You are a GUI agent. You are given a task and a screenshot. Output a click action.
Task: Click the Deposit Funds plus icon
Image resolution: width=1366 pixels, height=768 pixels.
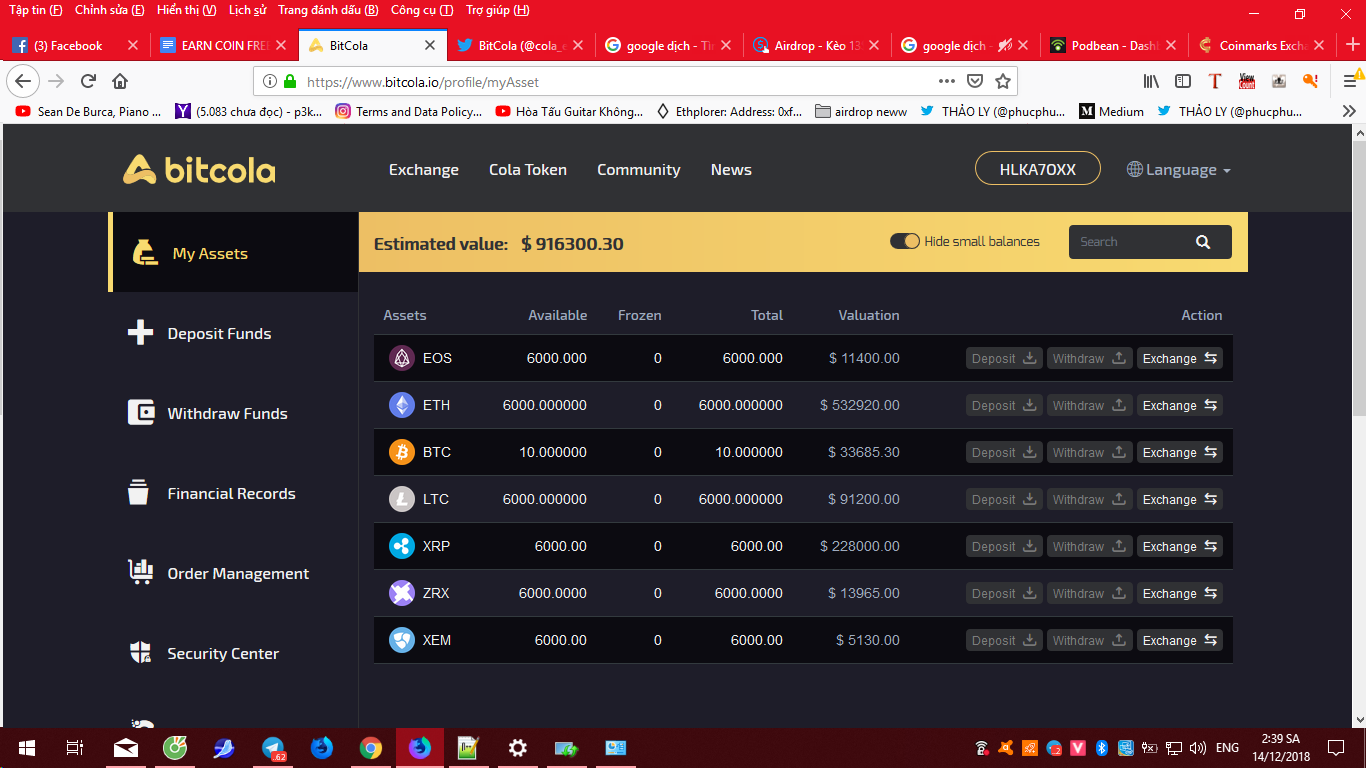[x=141, y=333]
